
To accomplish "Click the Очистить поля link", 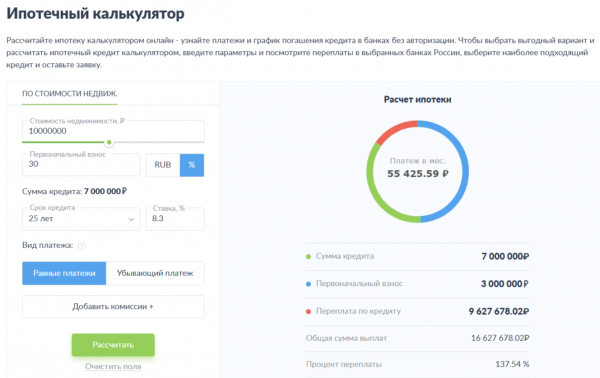I will [x=113, y=367].
